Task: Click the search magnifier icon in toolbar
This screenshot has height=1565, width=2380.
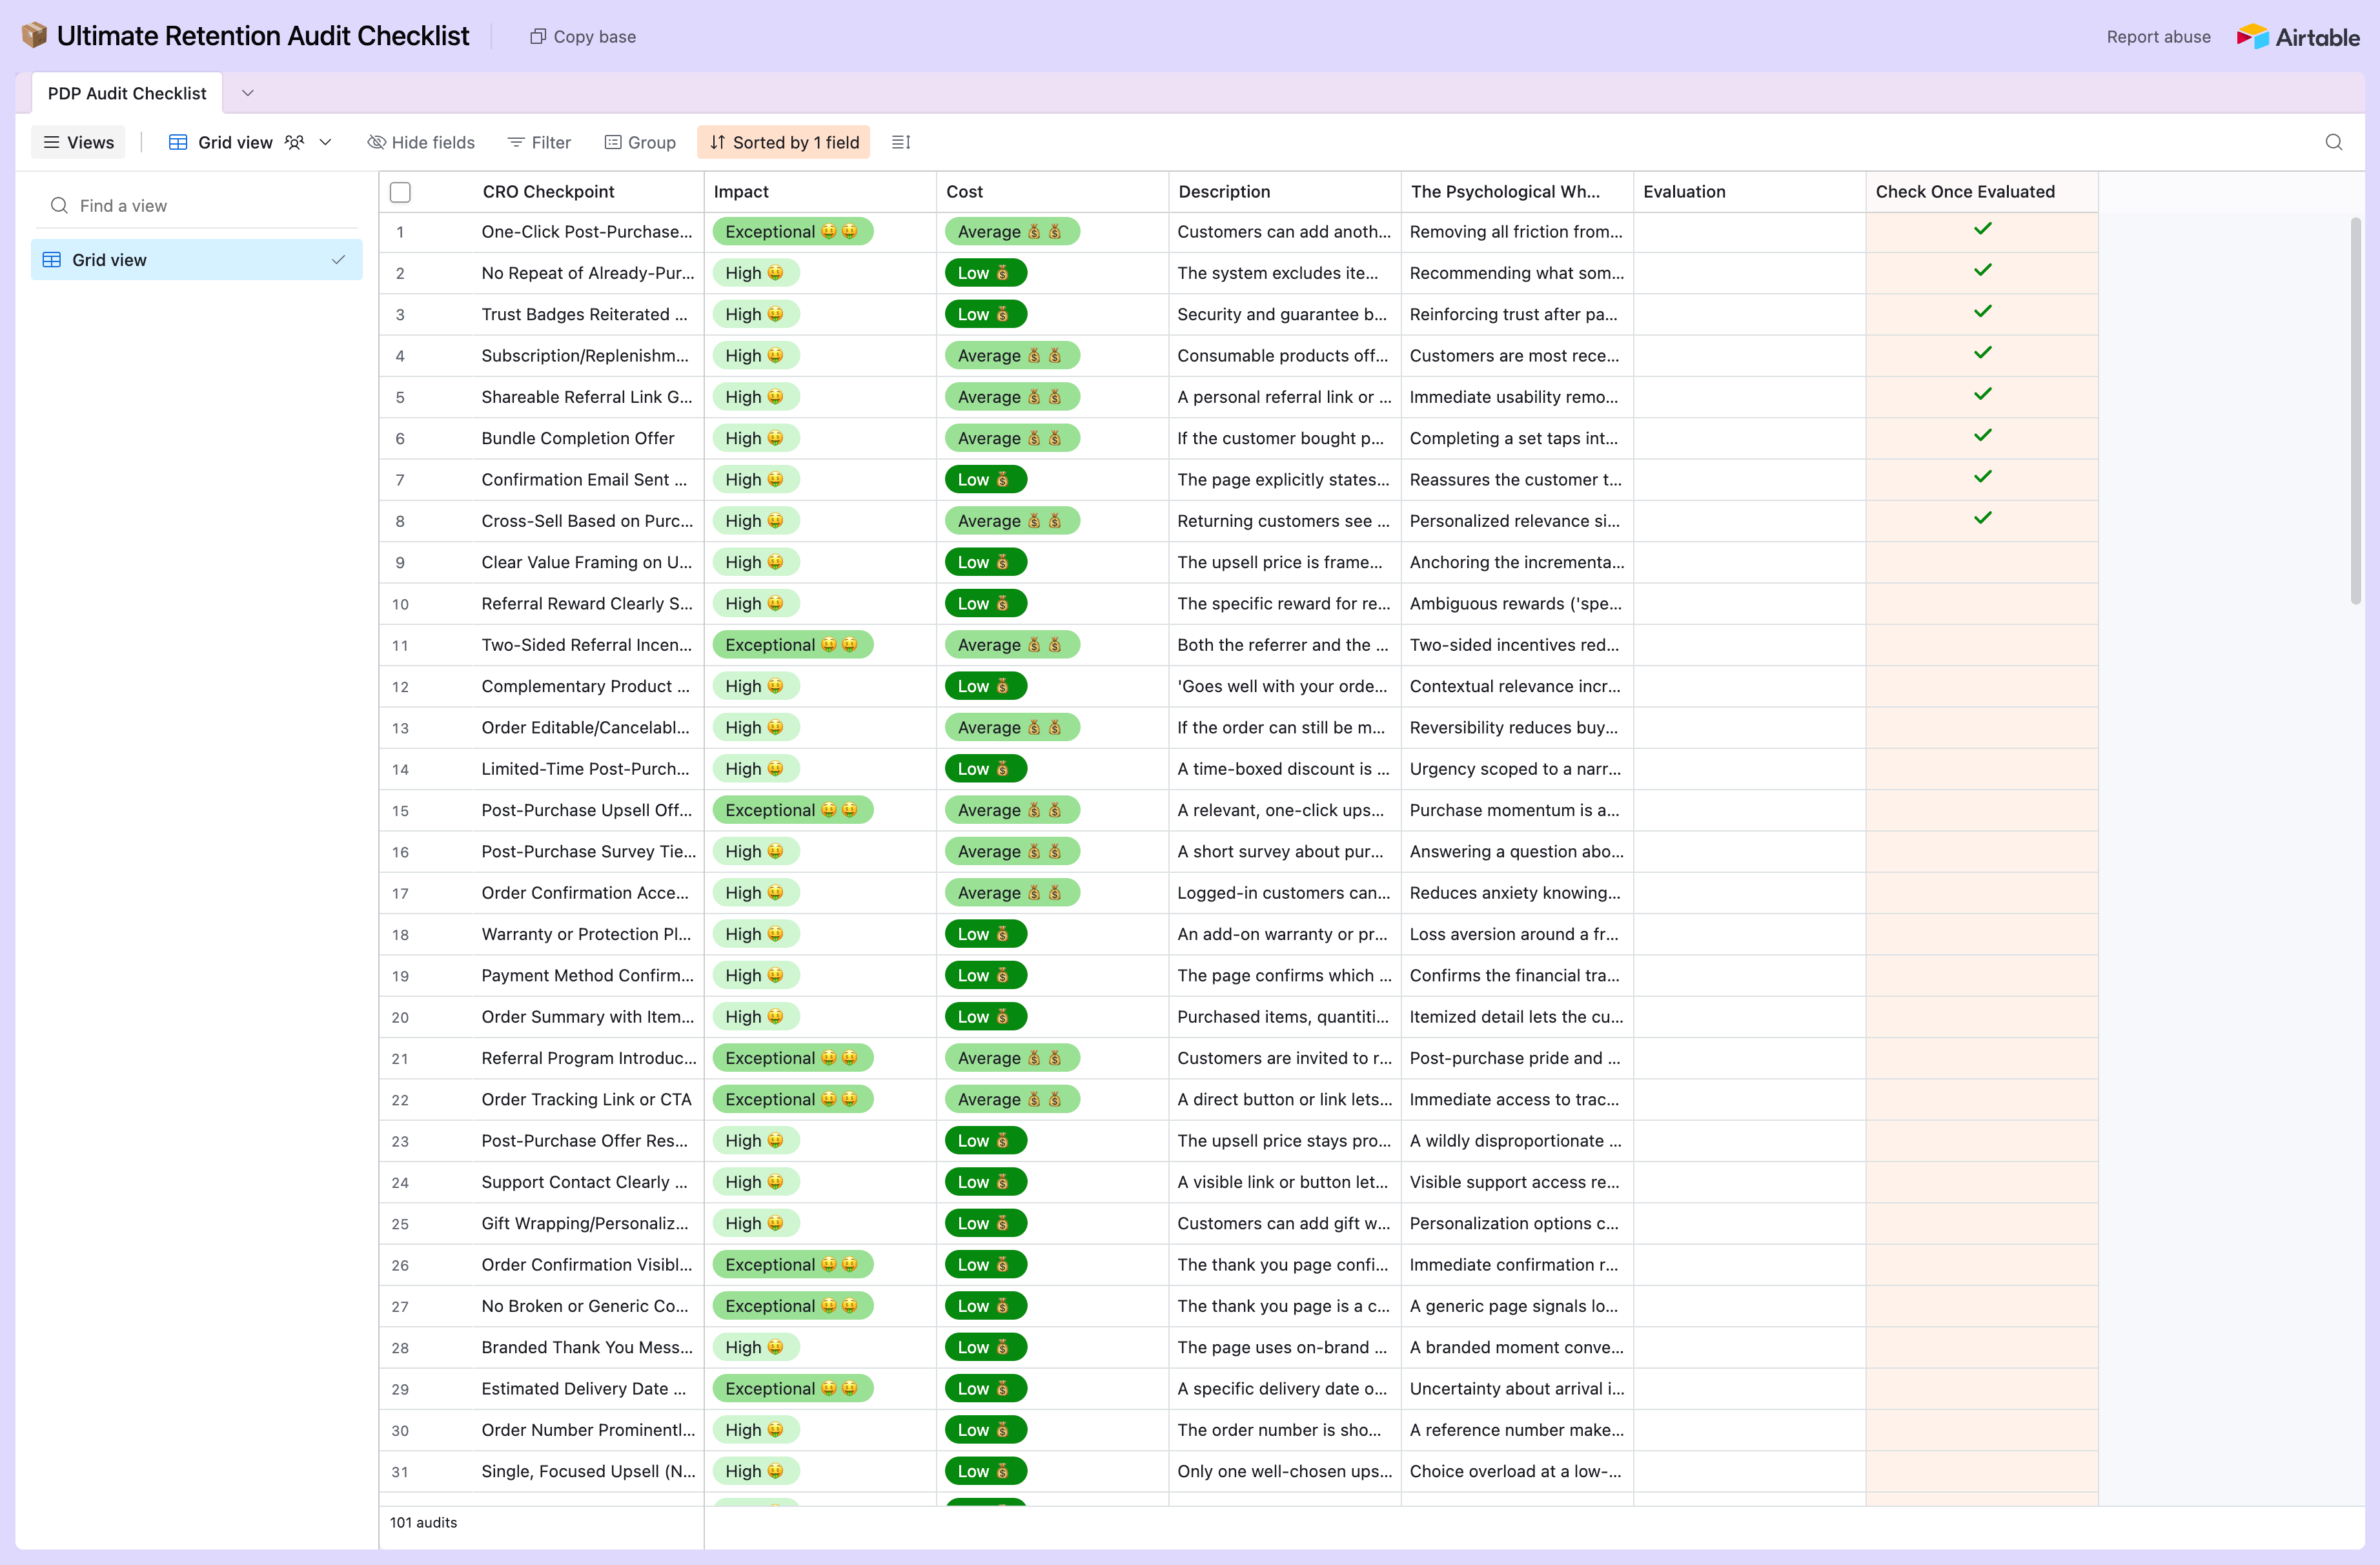Action: click(x=2333, y=142)
